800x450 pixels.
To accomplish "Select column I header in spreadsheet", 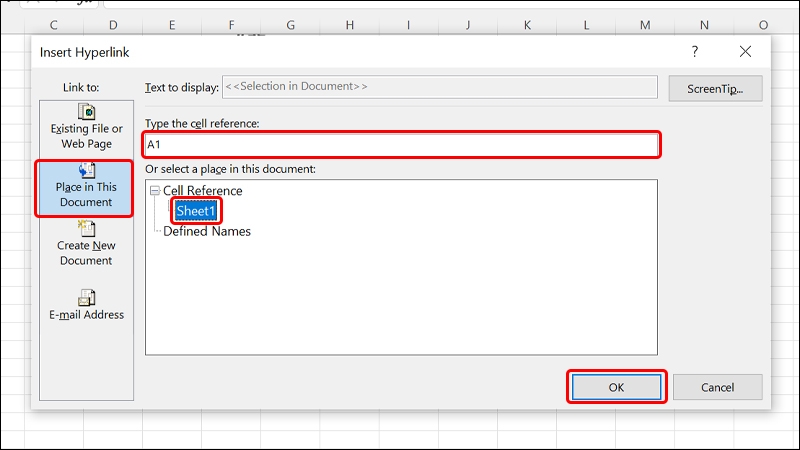I will point(409,25).
